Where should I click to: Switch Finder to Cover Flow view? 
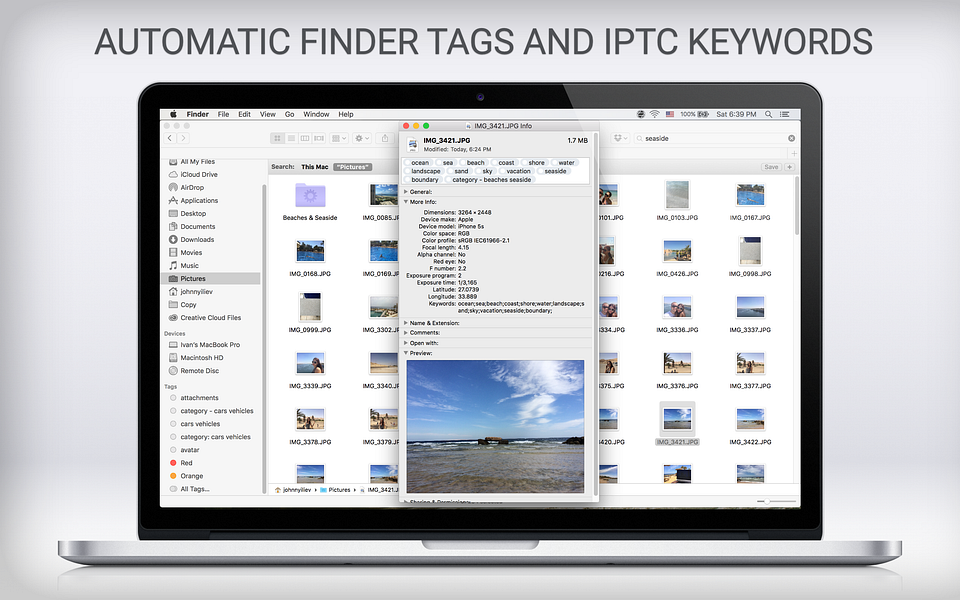(319, 138)
